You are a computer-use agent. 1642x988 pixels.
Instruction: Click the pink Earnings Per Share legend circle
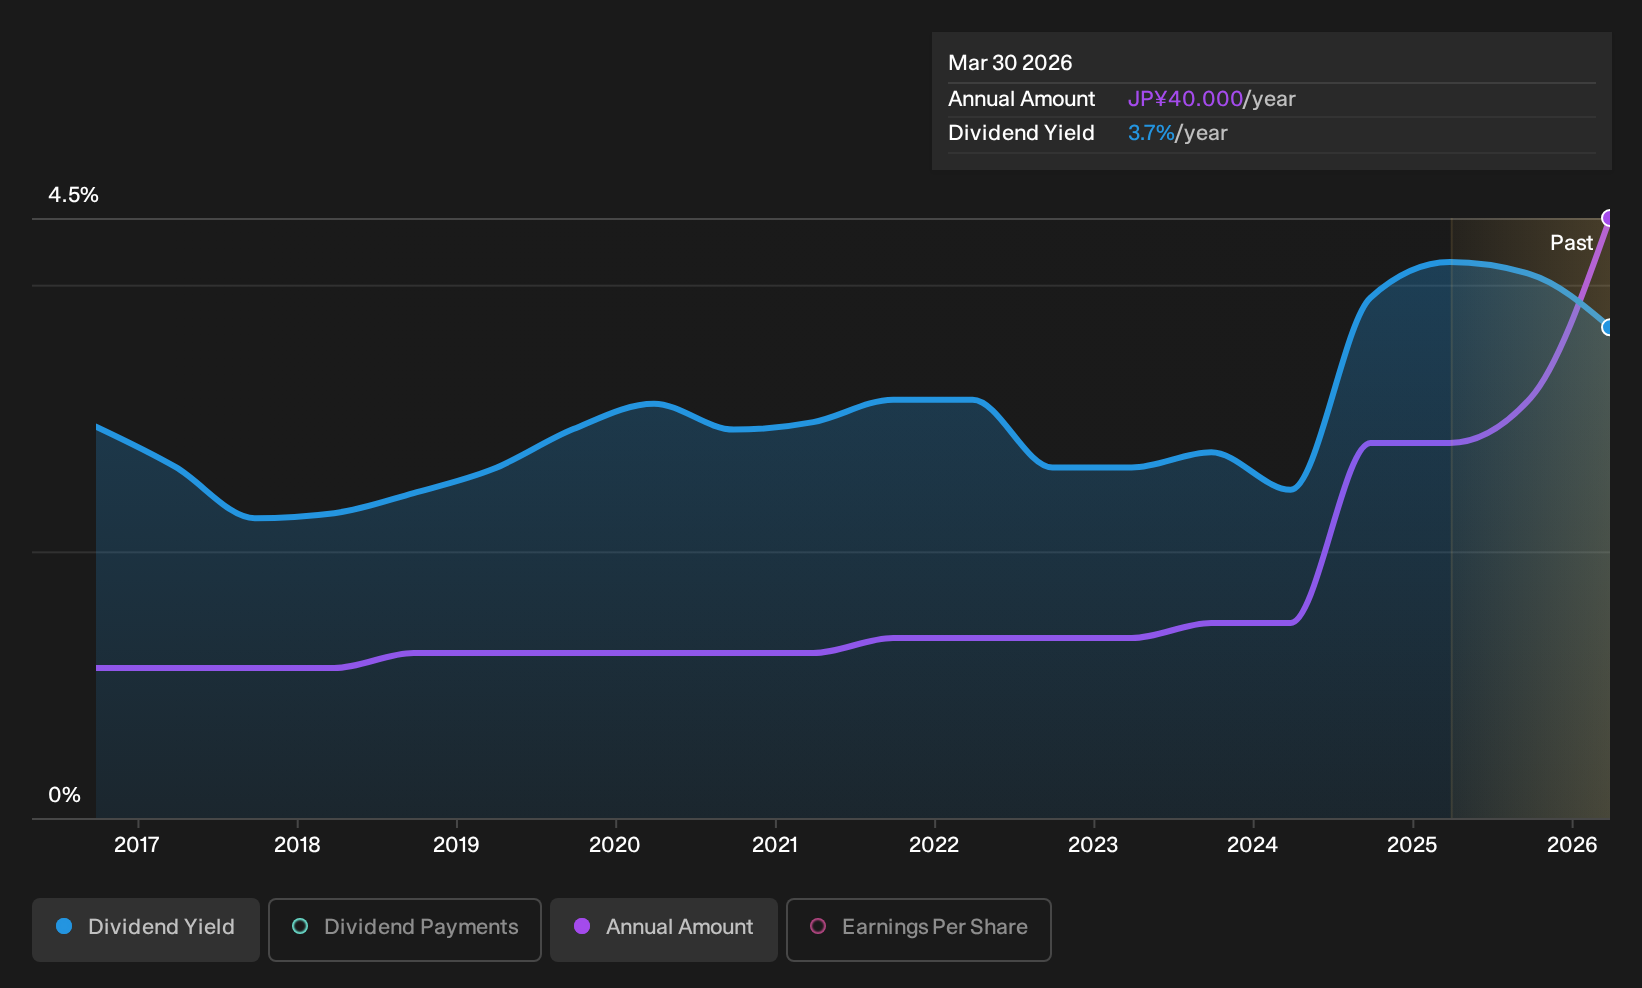tap(818, 927)
